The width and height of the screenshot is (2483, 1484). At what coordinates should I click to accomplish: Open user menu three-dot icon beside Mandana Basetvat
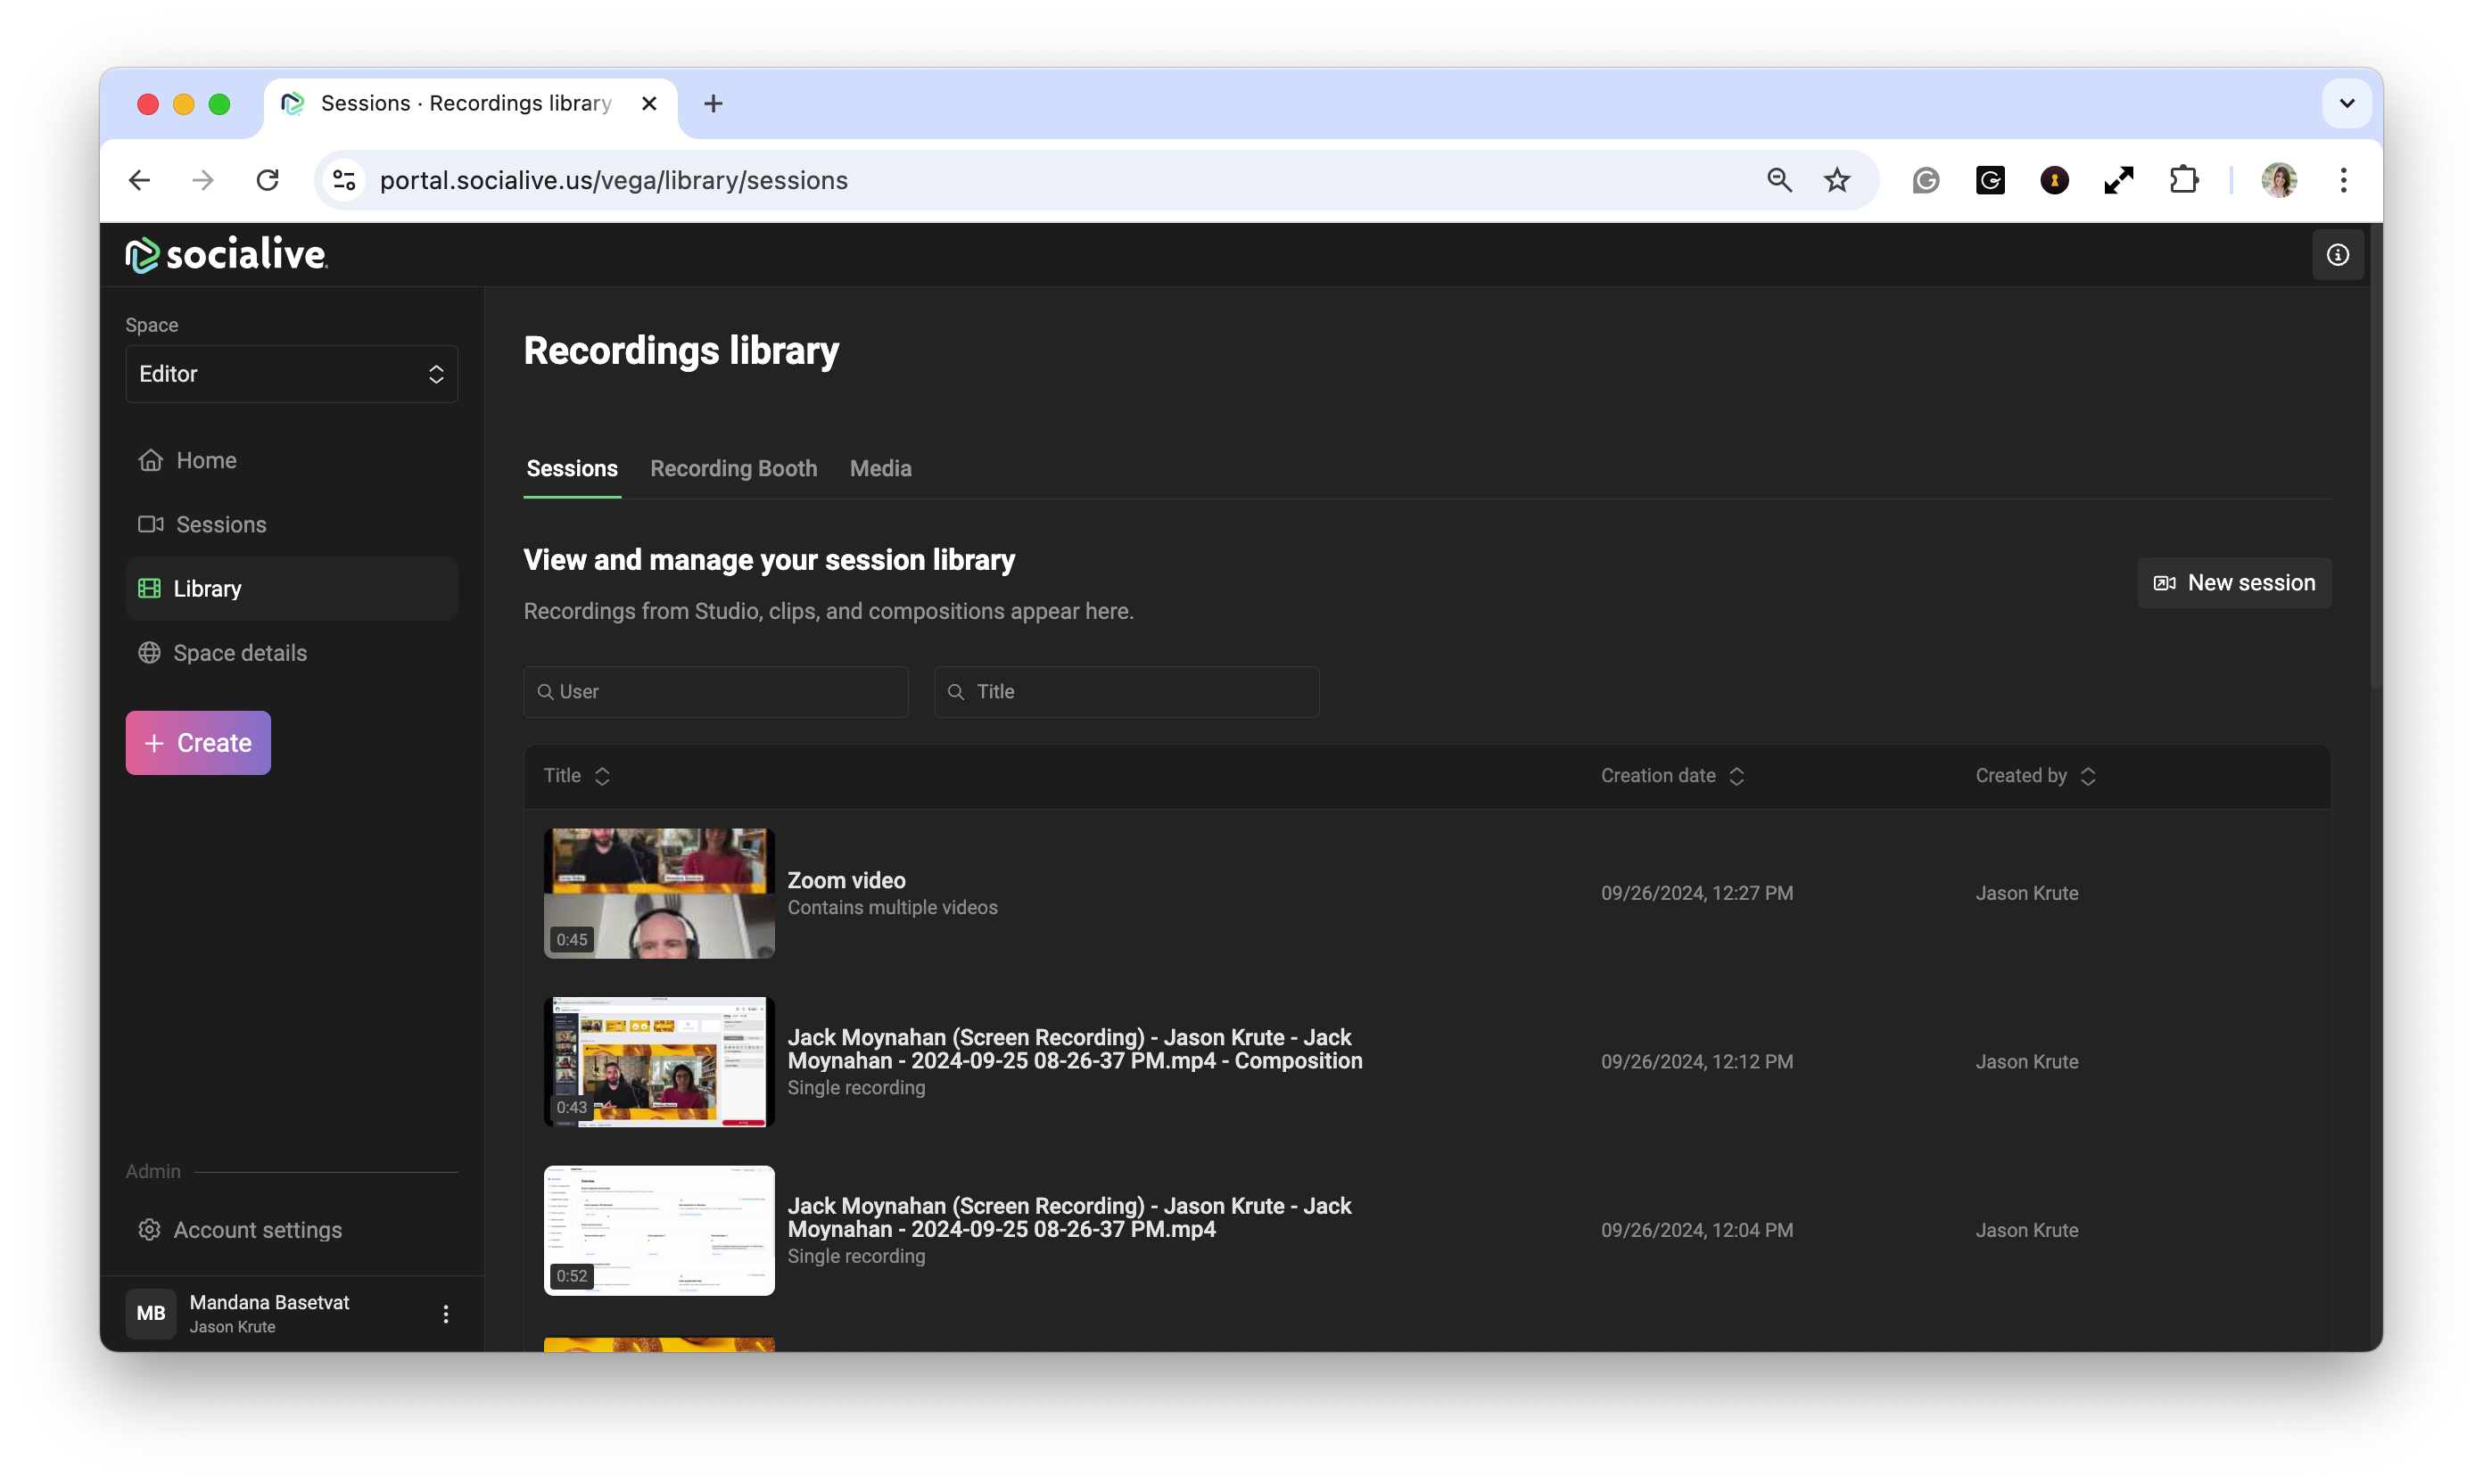pos(446,1314)
